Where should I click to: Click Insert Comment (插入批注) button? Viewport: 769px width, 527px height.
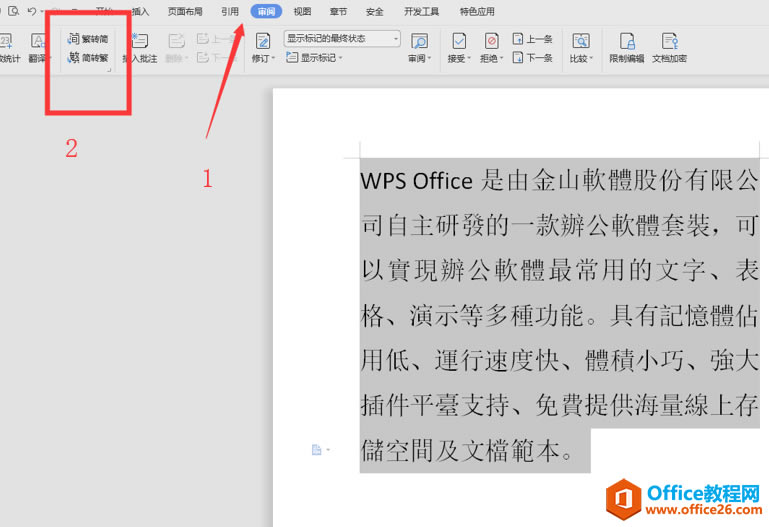[140, 48]
